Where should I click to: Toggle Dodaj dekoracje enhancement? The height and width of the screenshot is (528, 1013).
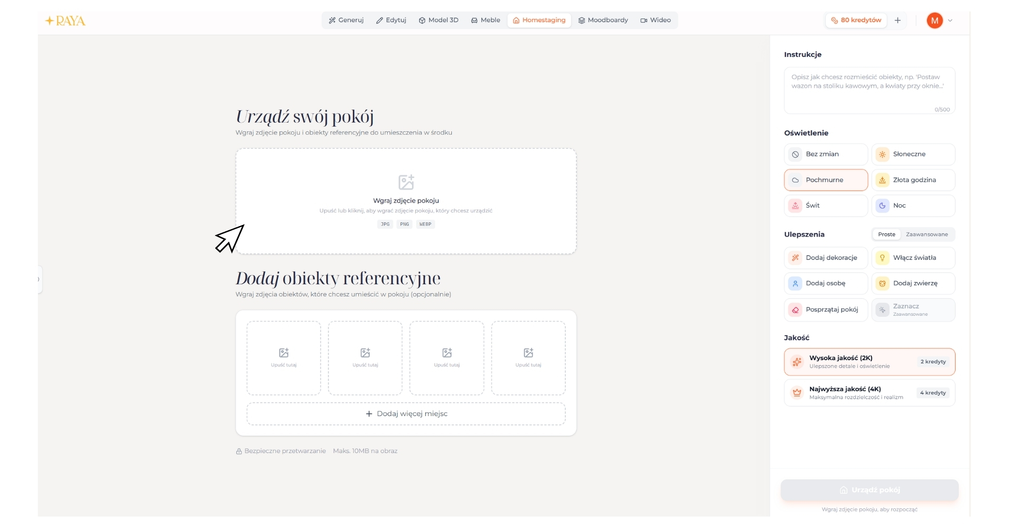tap(826, 258)
